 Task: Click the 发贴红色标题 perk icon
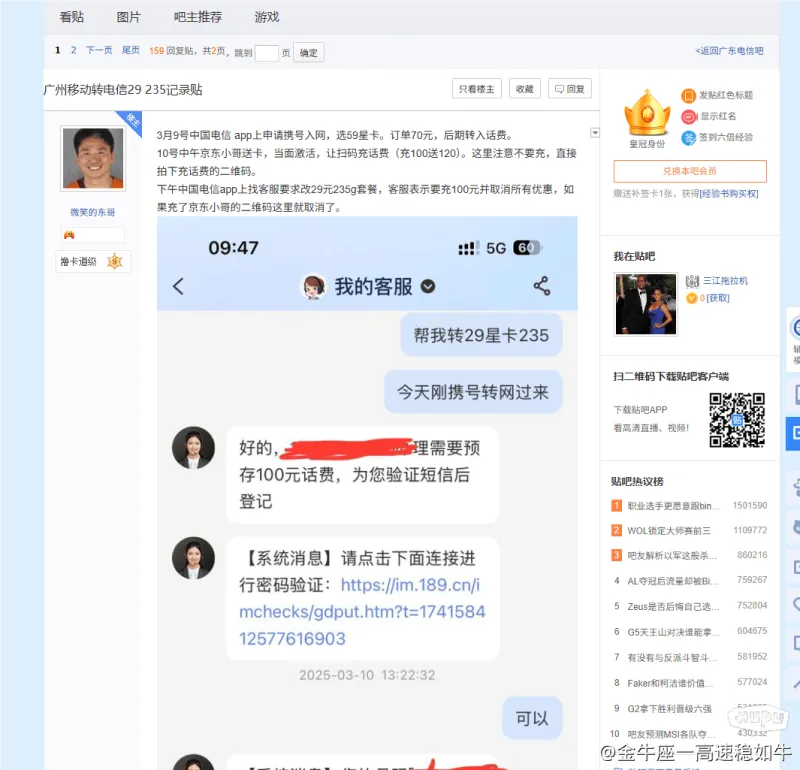[688, 95]
